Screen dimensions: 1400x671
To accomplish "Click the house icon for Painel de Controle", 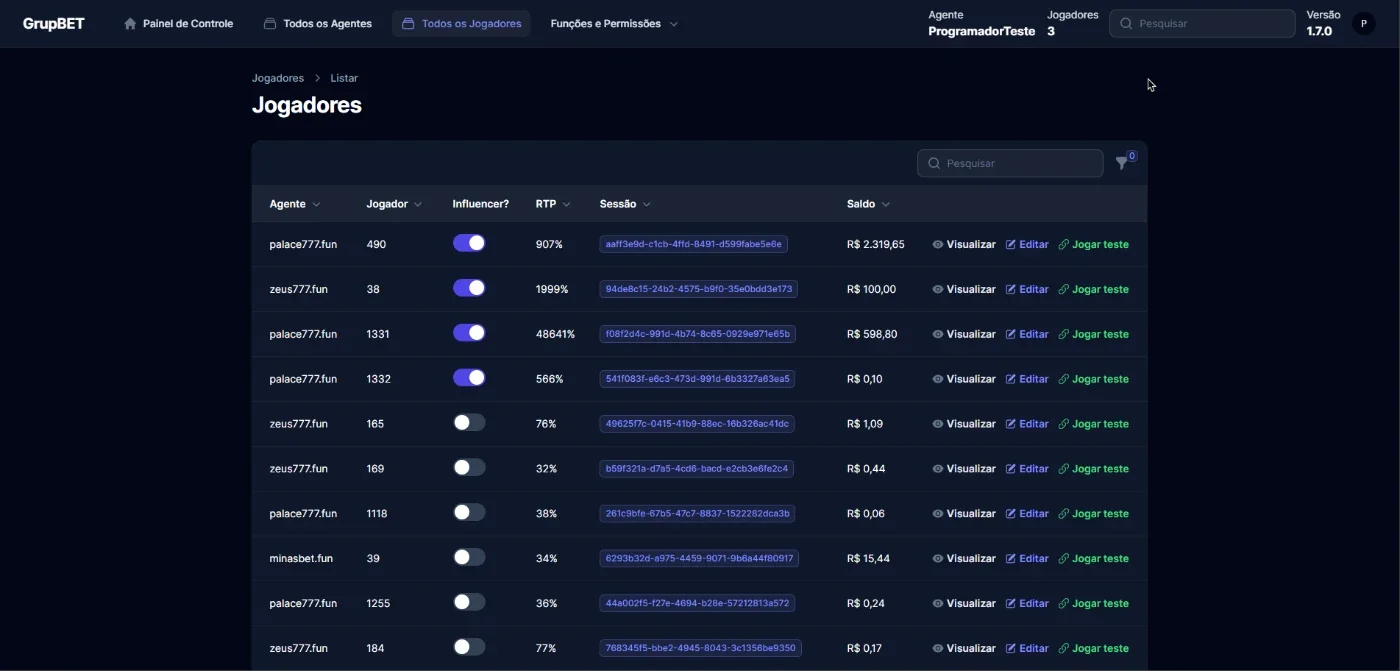I will click(x=130, y=24).
